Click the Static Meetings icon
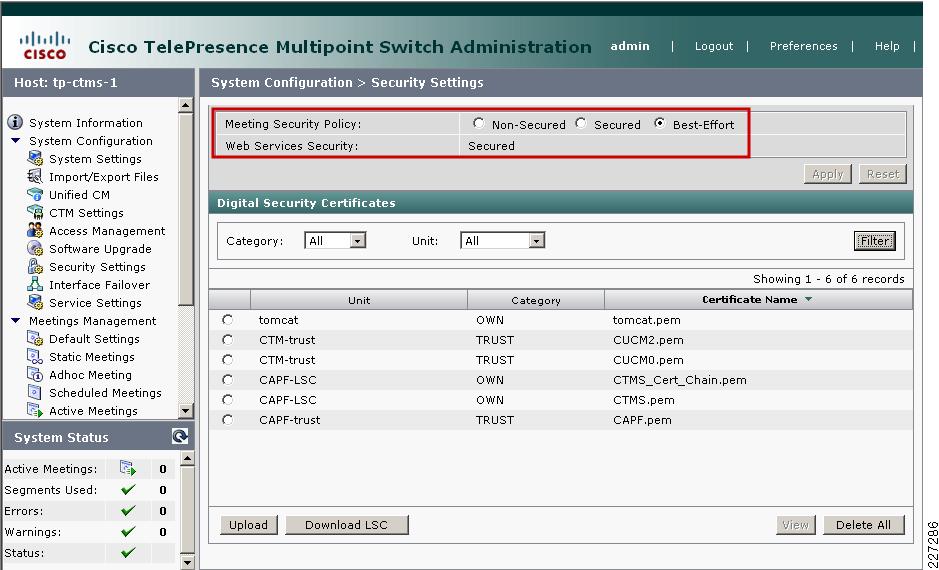 click(x=35, y=357)
